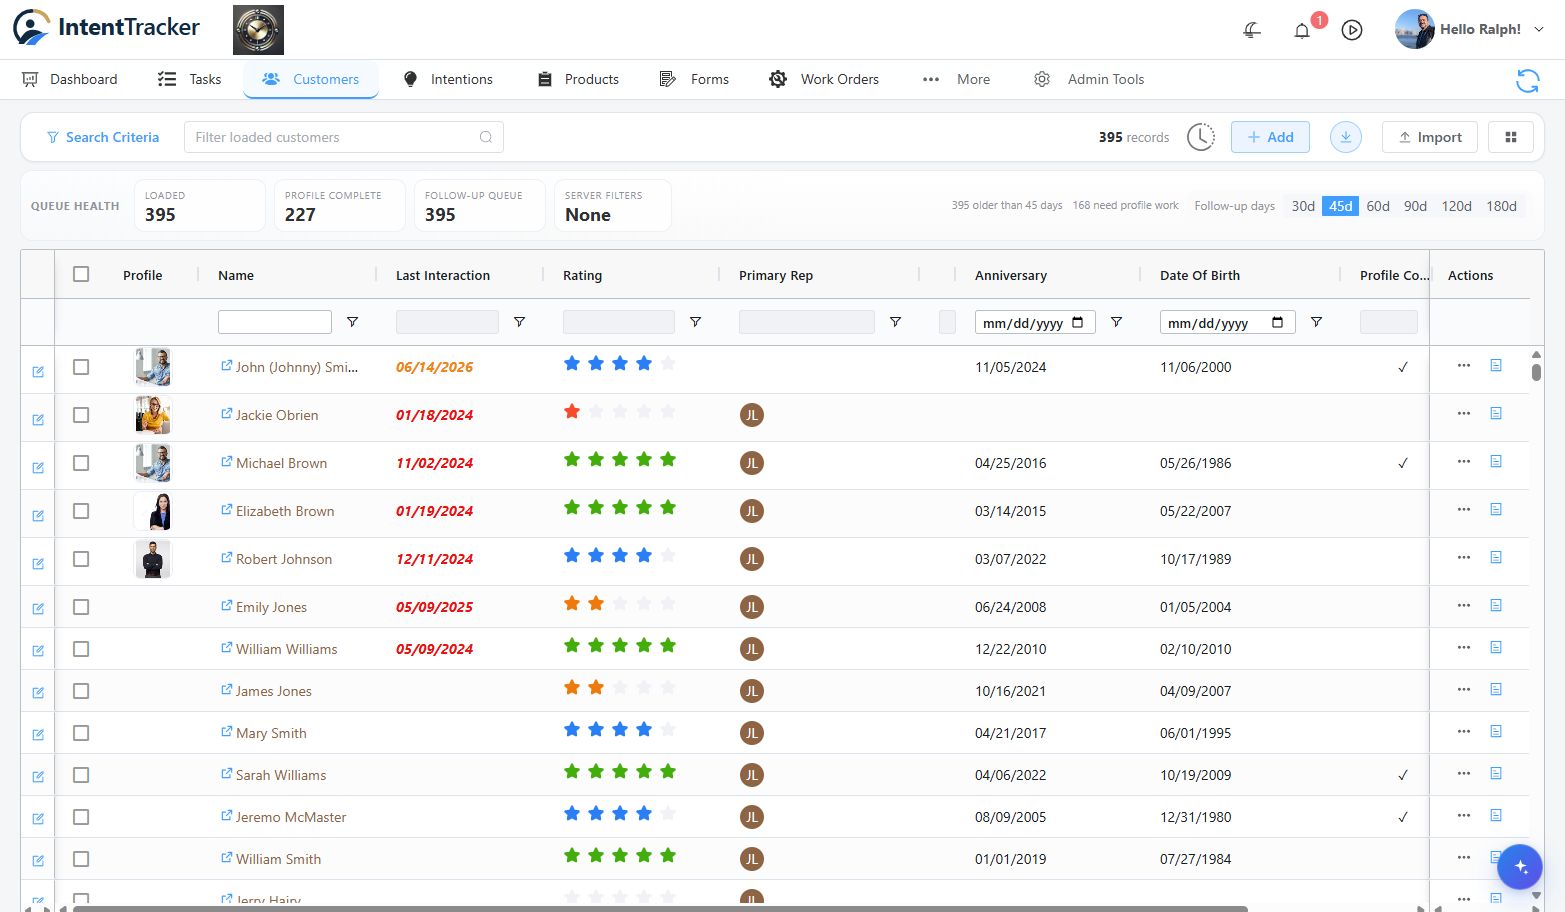Open the notifications bell
1565x912 pixels.
click(1302, 30)
